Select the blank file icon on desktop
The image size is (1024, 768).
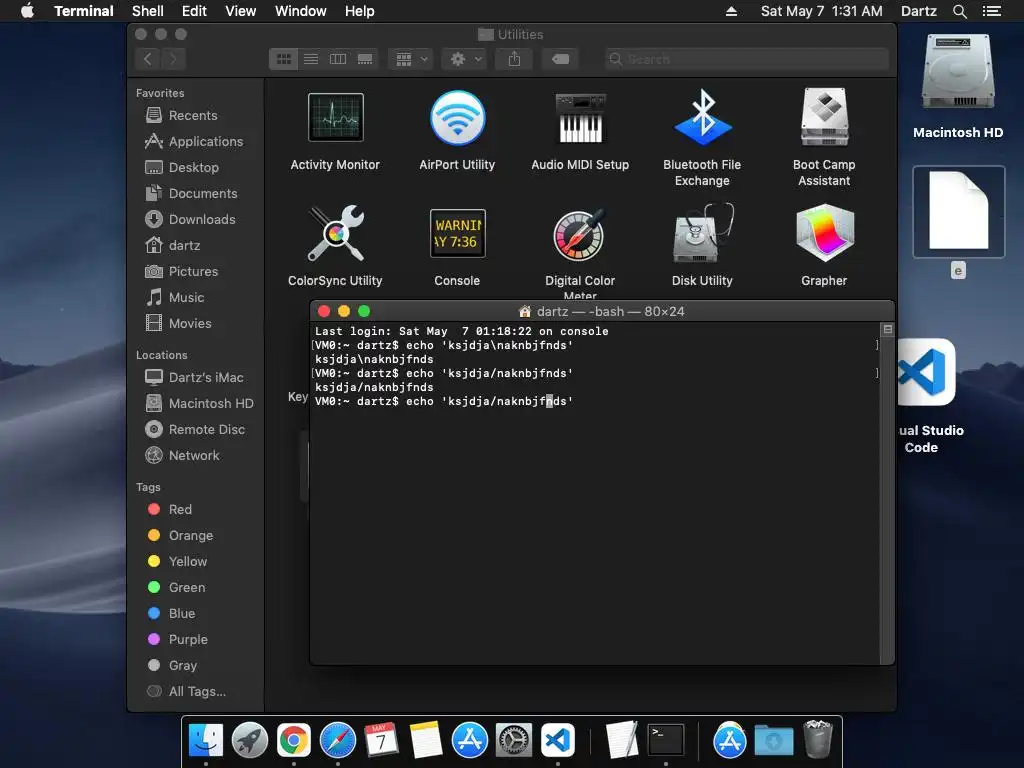pos(958,211)
